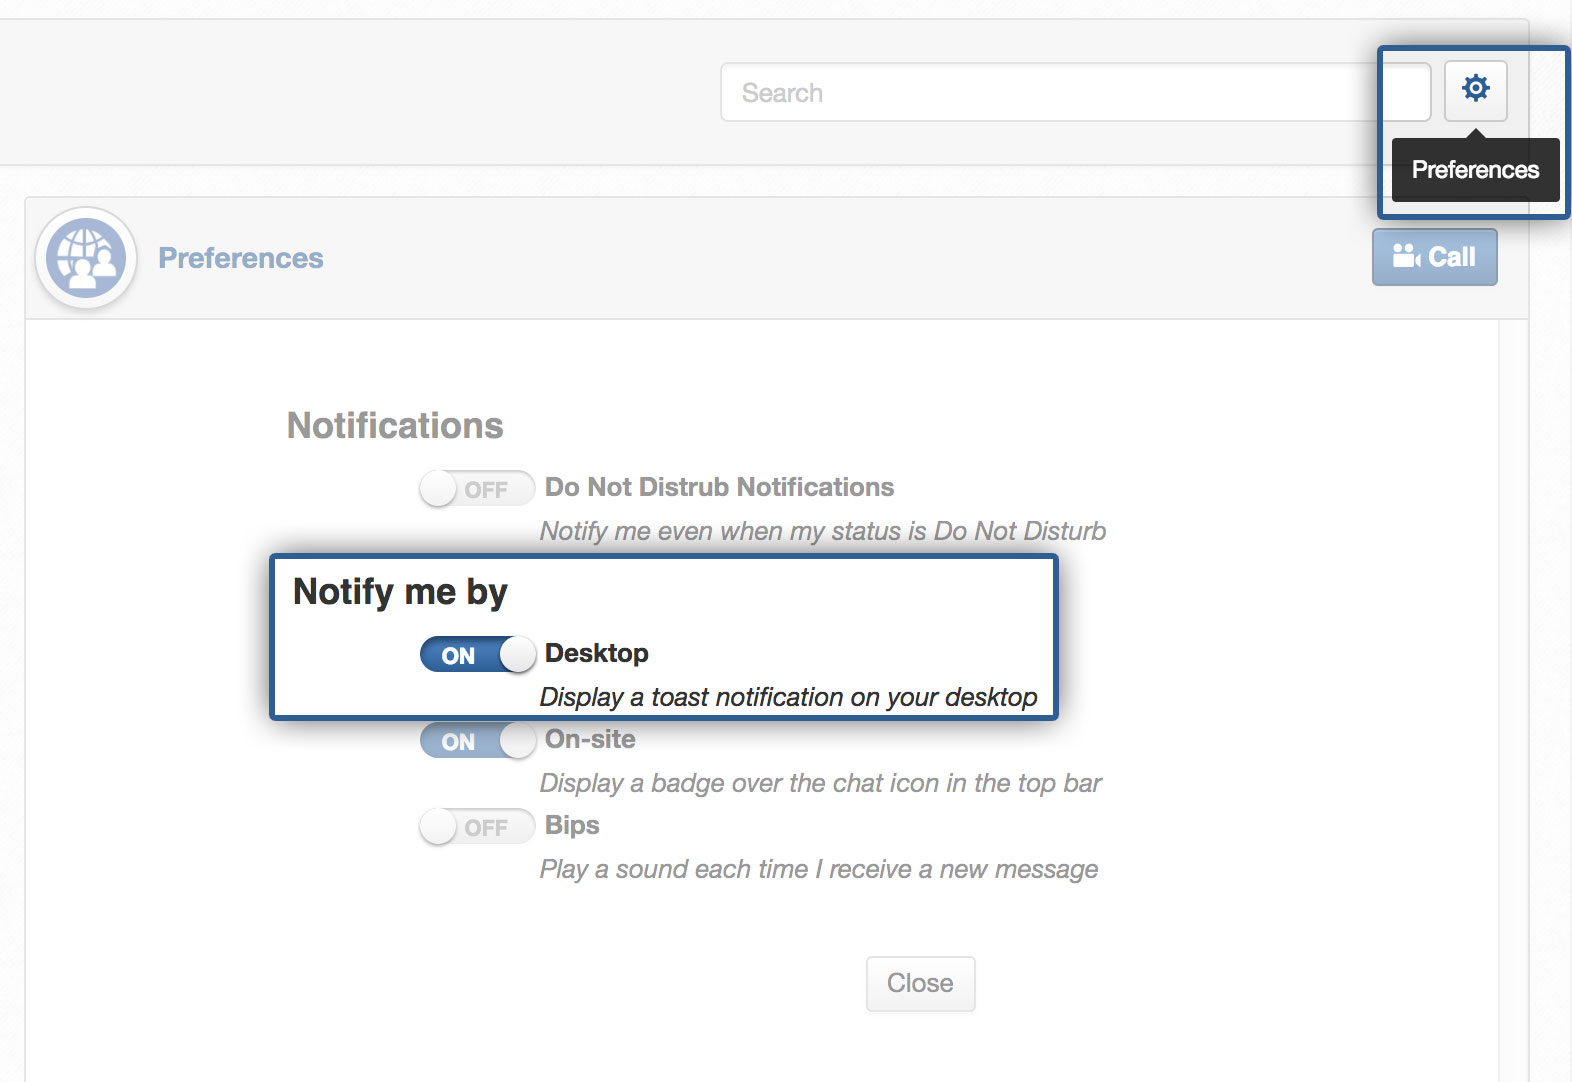Click the Close button

(x=919, y=983)
